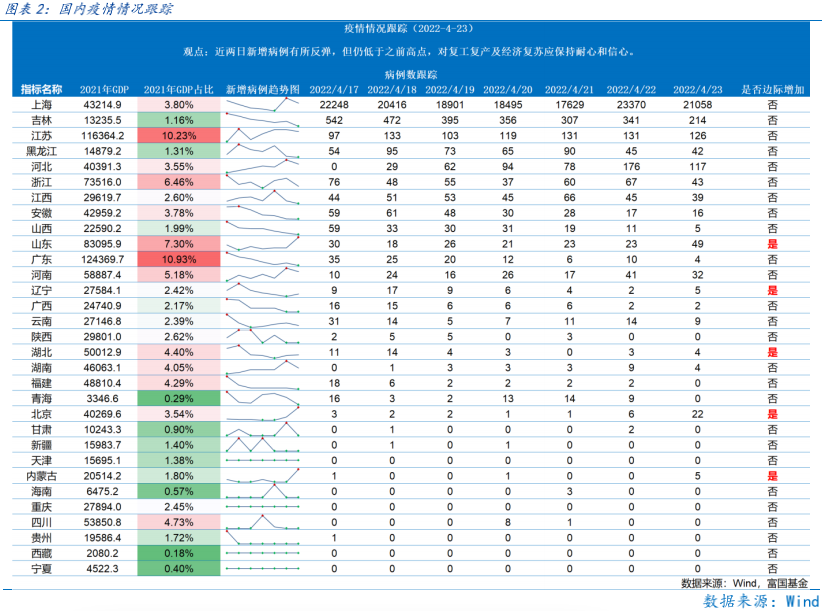This screenshot has height=611, width=826.
Task: Click the 10.93% GDP share cell for 广东
Action: tap(179, 260)
